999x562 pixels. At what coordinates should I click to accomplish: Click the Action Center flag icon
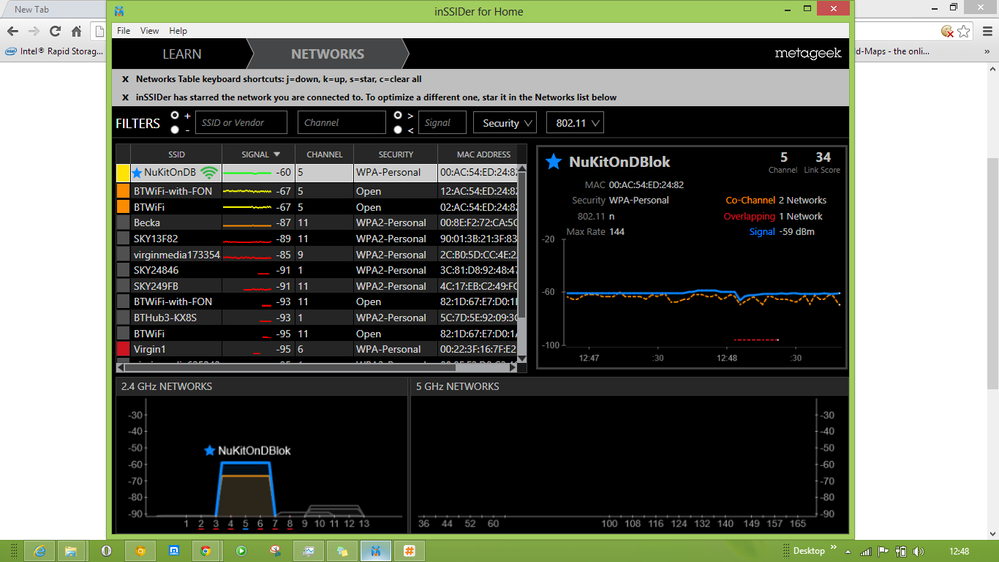(x=883, y=551)
